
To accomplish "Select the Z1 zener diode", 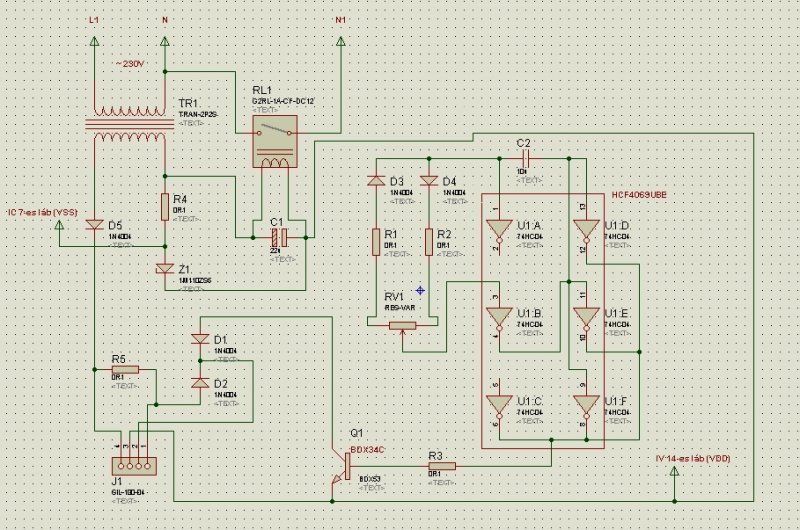I will click(x=165, y=268).
